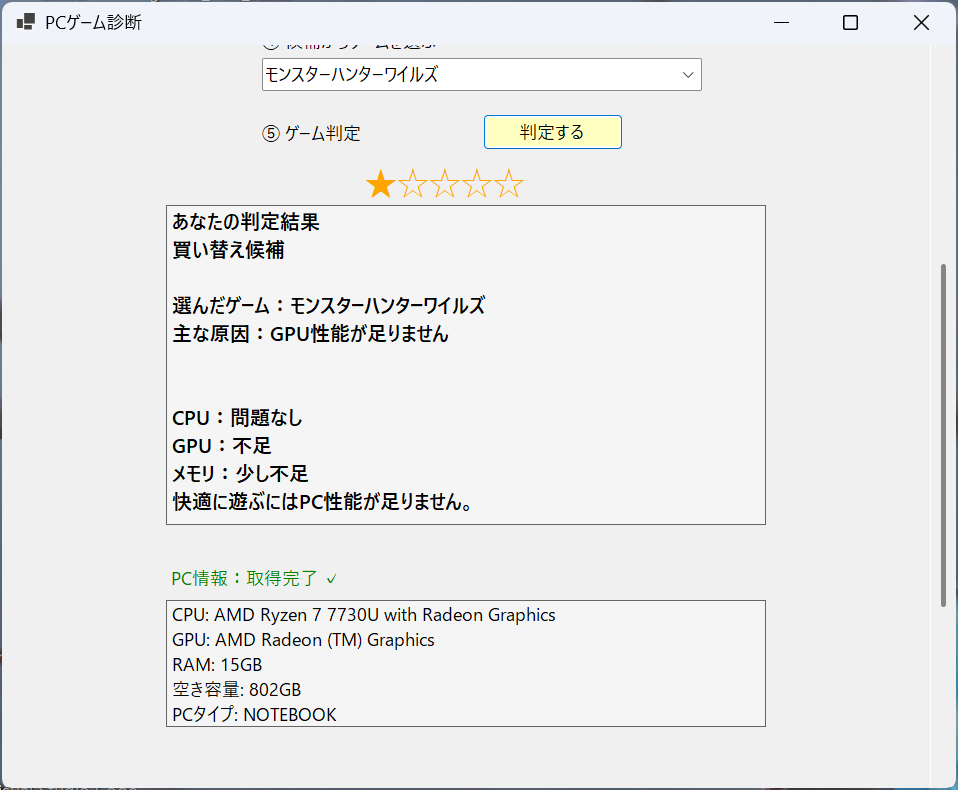Click the fourth empty star
Screen dimensions: 958x790
coord(477,184)
